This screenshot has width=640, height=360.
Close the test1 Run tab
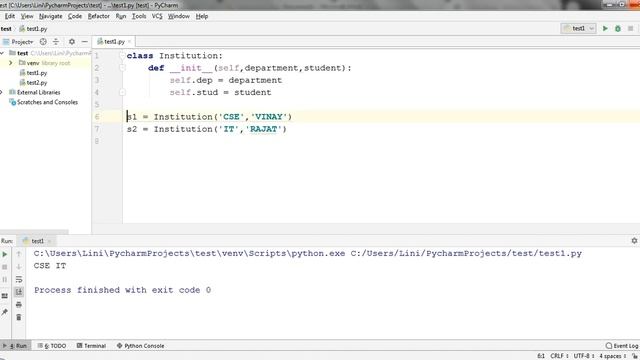pyautogui.click(x=49, y=241)
